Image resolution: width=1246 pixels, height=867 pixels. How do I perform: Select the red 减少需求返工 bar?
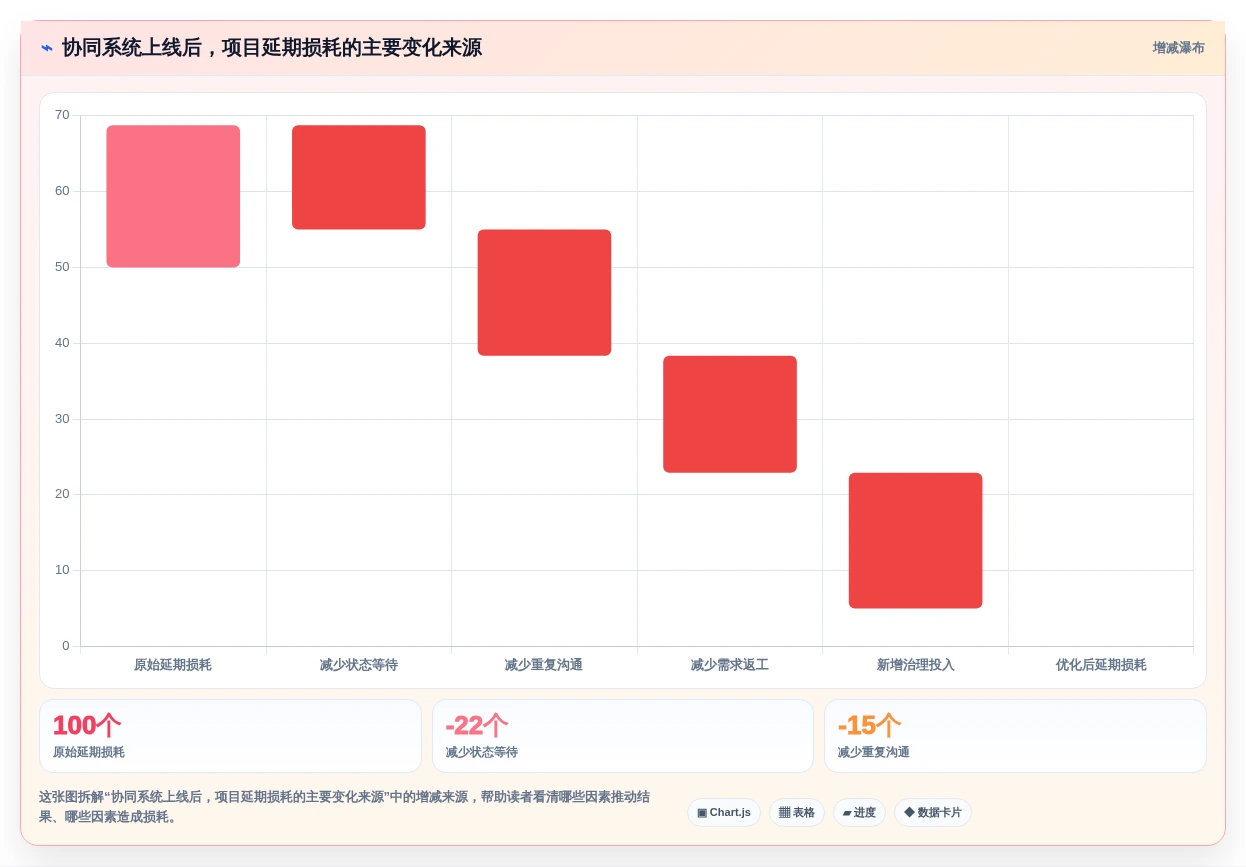[730, 414]
